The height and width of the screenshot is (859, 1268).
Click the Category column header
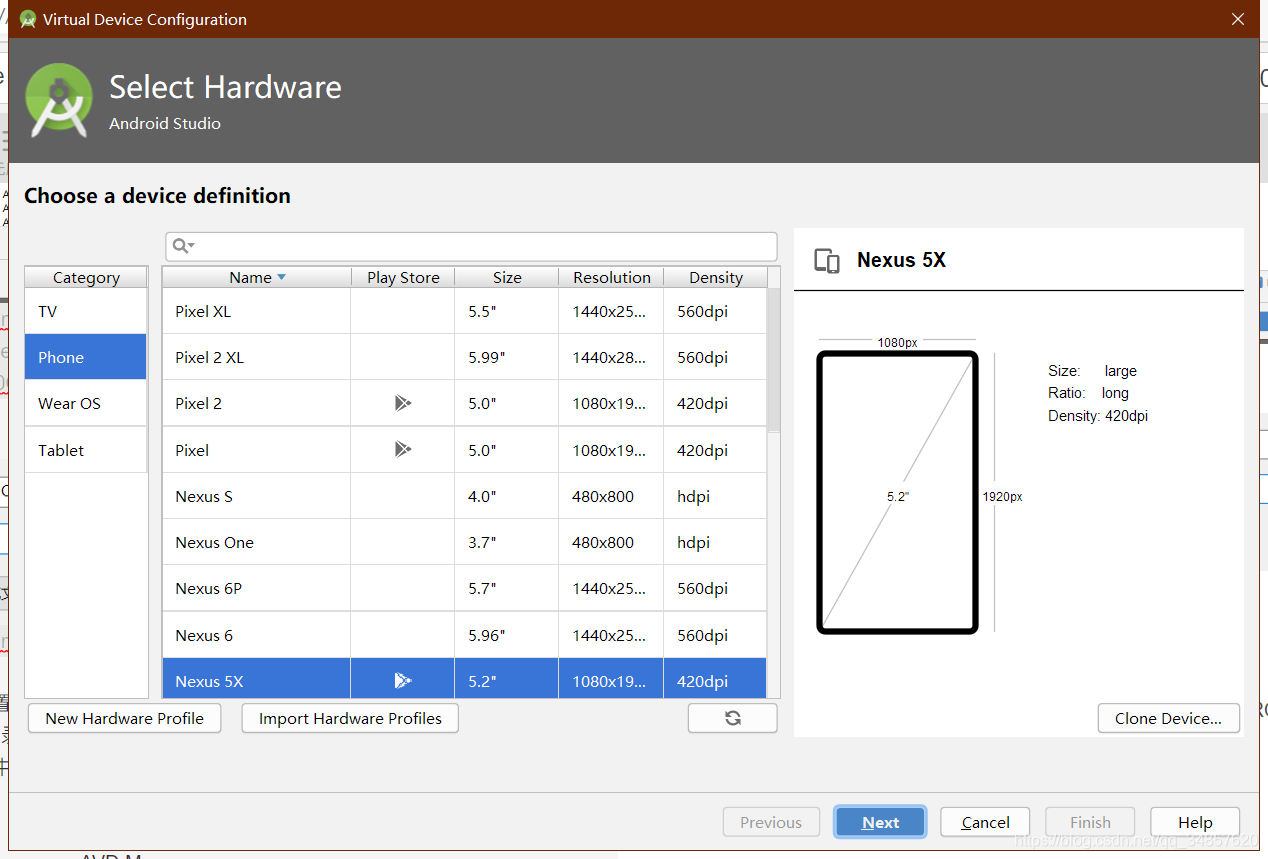[x=86, y=278]
